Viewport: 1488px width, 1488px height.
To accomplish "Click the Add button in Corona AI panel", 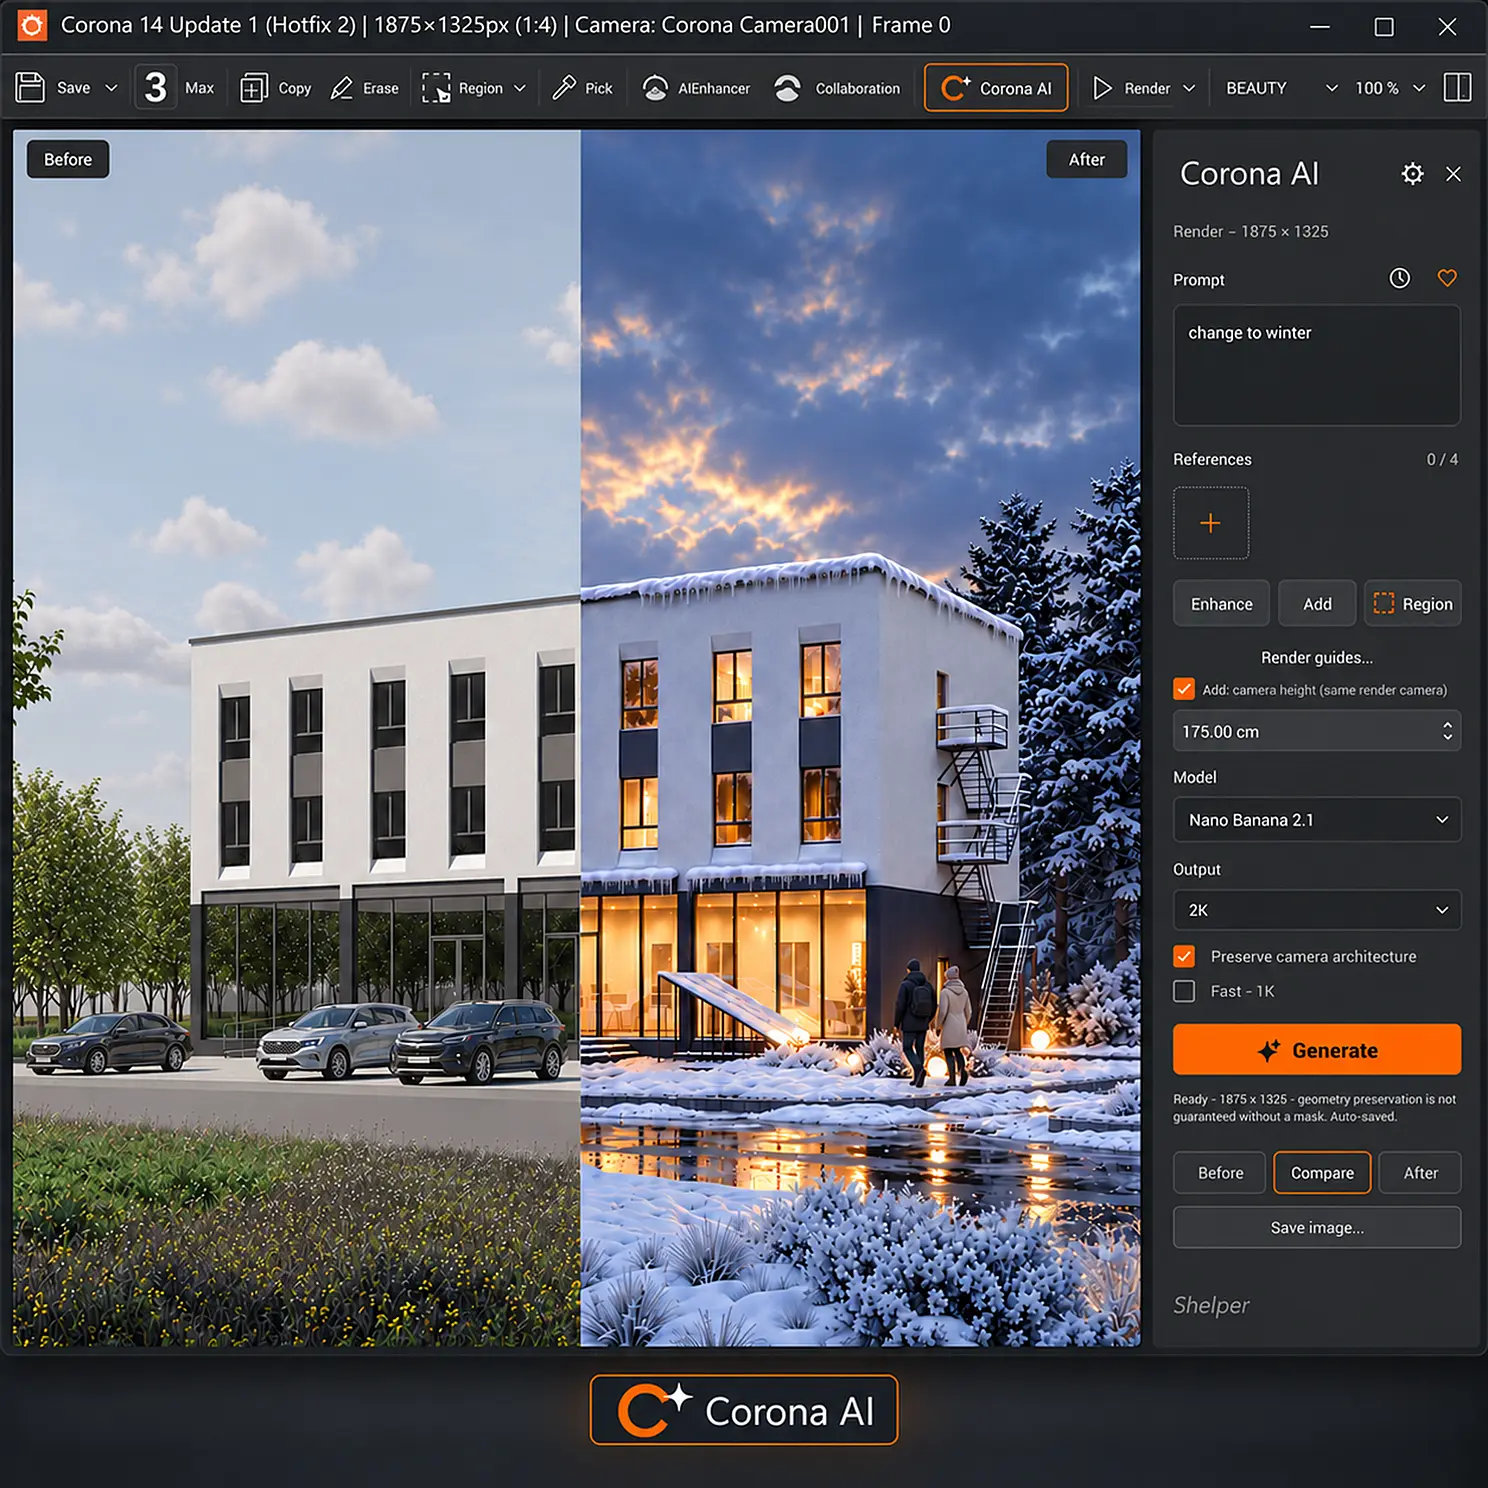I will click(x=1317, y=604).
